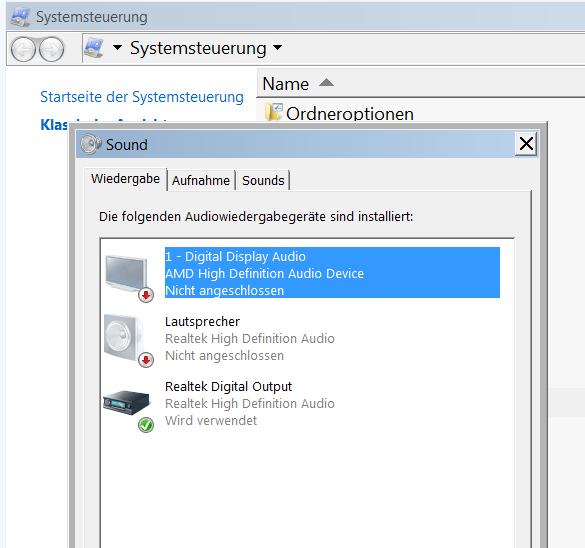This screenshot has height=548, width=585.
Task: Go forward with the right navigation arrow
Action: pyautogui.click(x=51, y=49)
